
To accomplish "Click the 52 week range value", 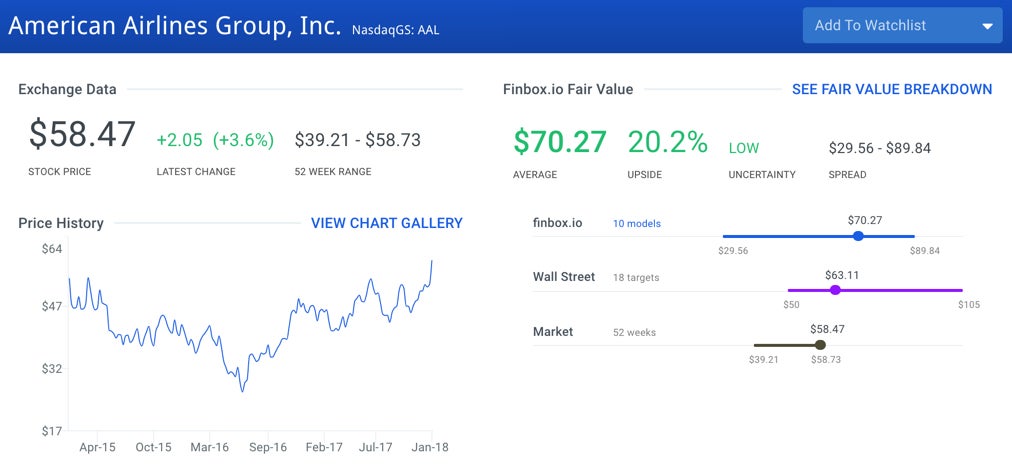I will coord(358,140).
